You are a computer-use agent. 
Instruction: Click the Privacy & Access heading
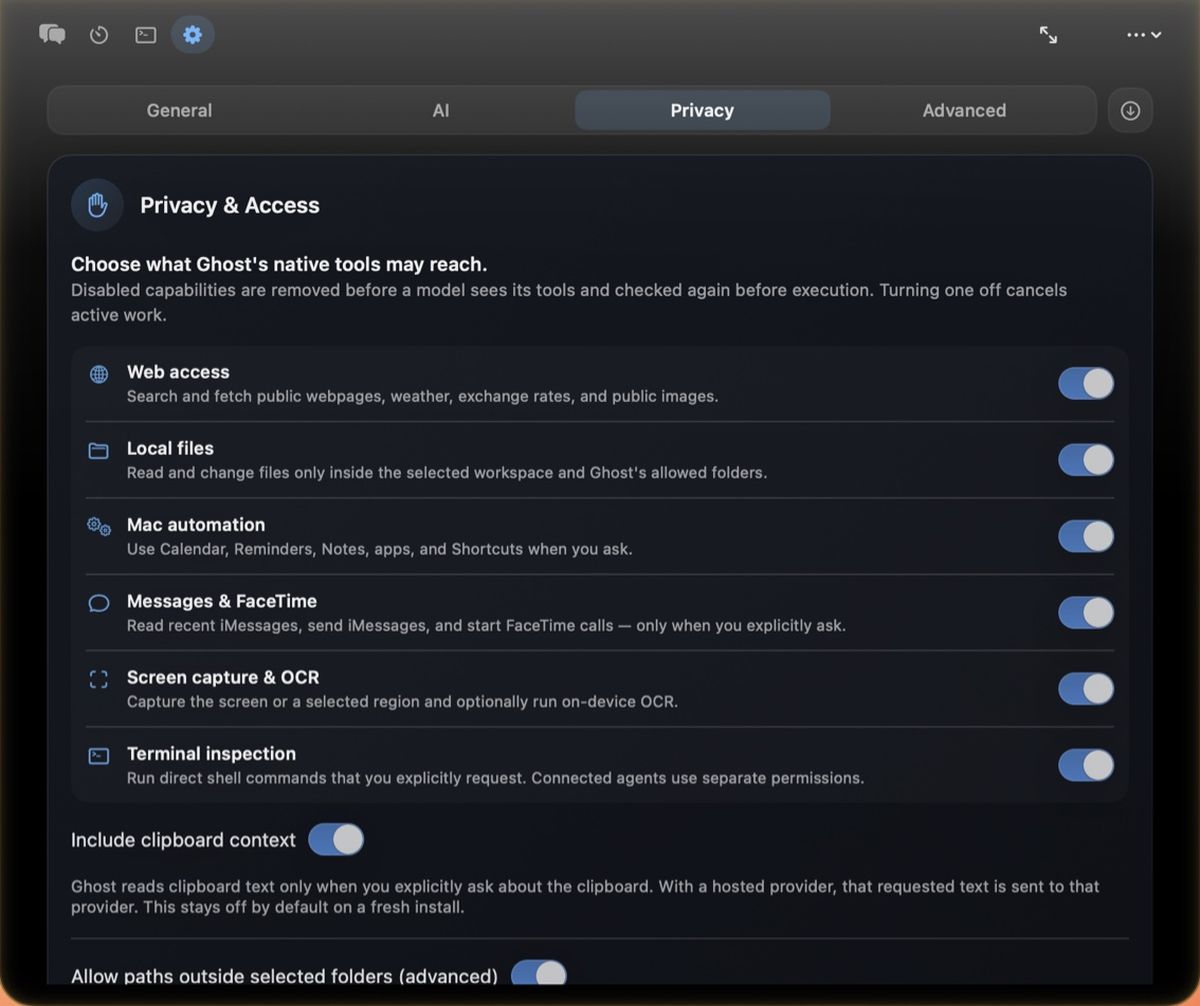[x=230, y=205]
